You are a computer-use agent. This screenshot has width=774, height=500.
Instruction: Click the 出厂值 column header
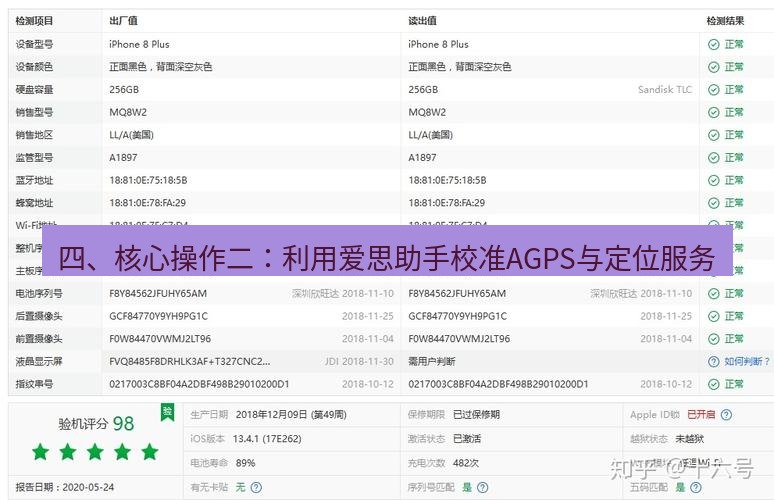point(123,21)
